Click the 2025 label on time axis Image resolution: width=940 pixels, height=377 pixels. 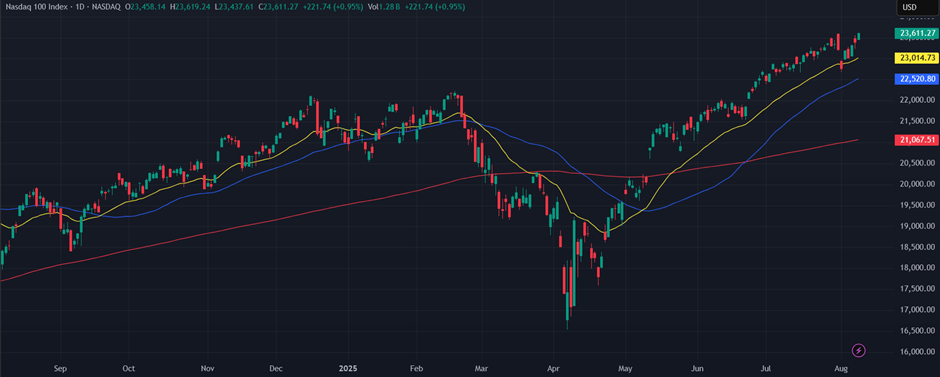point(348,369)
